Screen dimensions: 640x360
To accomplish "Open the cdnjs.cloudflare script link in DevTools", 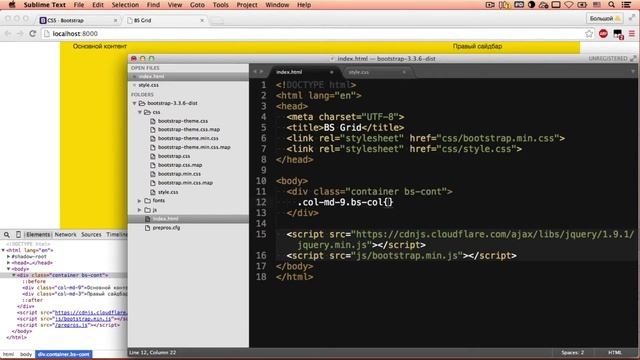I will click(x=90, y=313).
